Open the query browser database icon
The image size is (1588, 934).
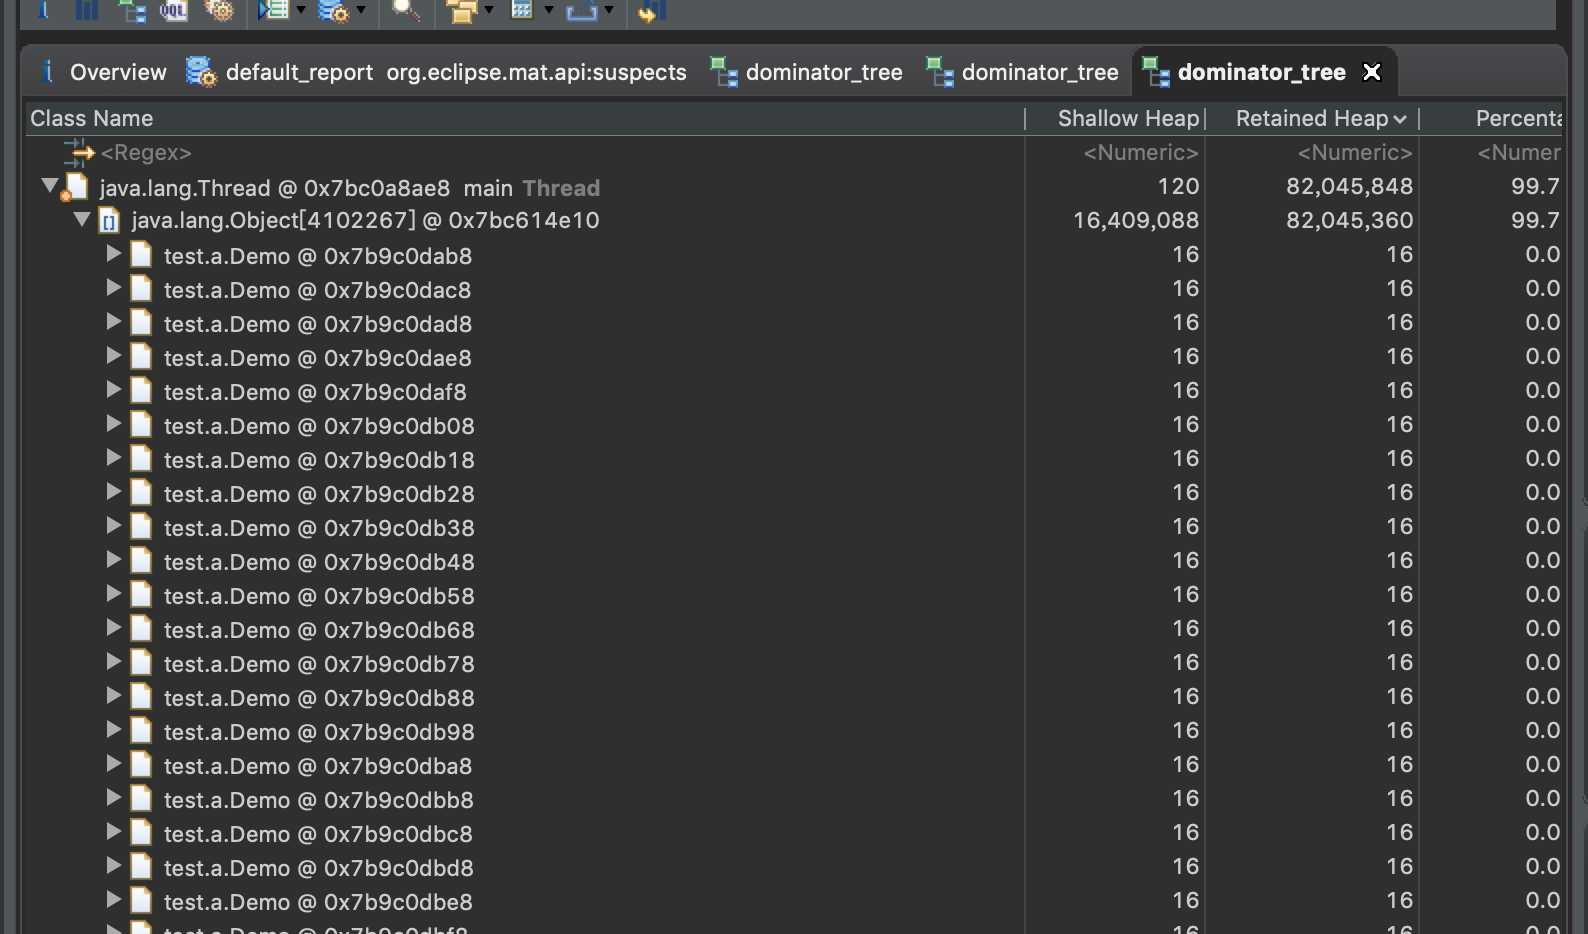point(332,10)
